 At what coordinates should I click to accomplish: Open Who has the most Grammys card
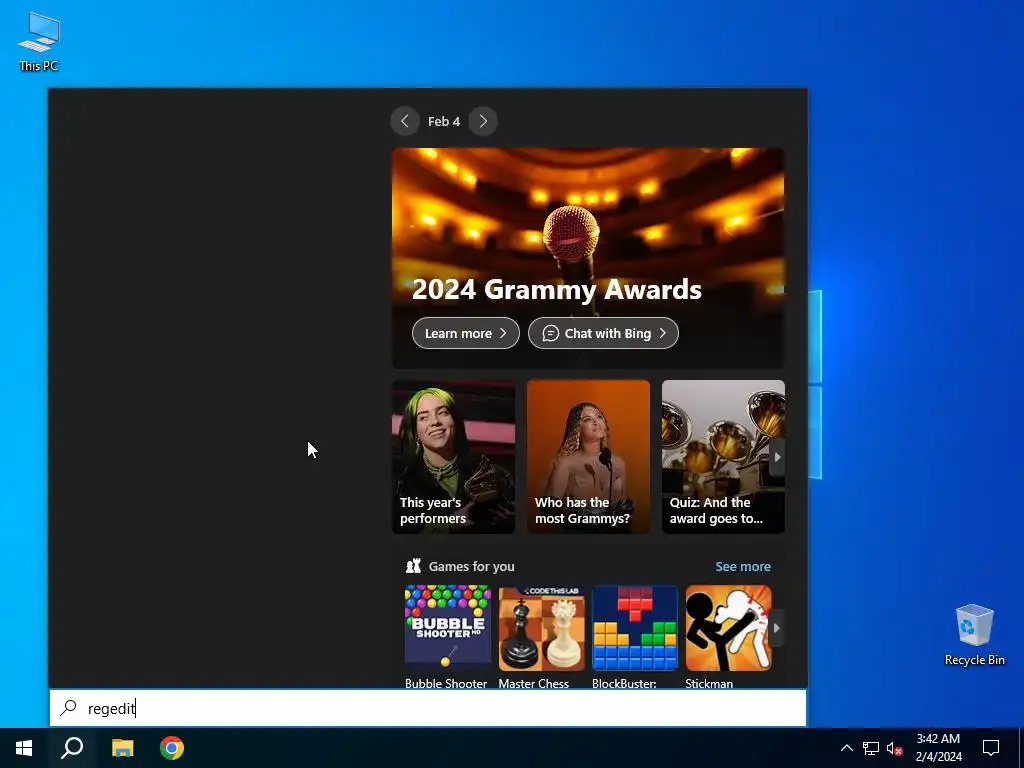[x=588, y=457]
